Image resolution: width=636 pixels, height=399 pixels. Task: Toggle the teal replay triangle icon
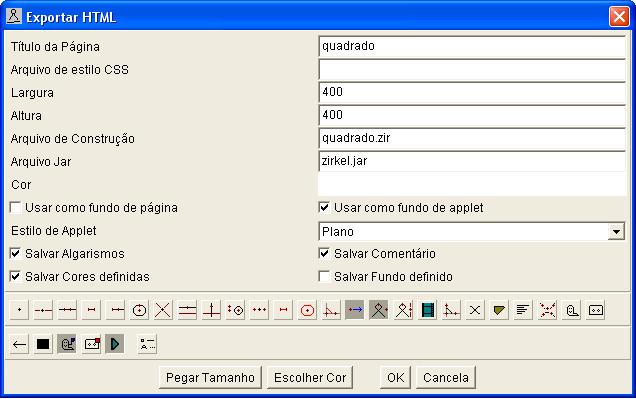pos(115,345)
